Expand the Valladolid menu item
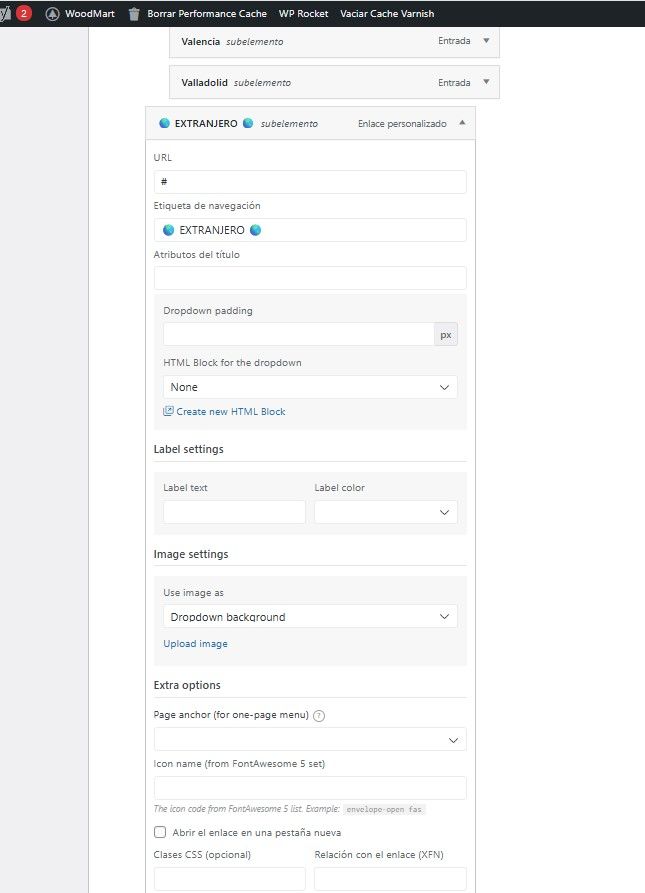This screenshot has width=645, height=893. 486,82
